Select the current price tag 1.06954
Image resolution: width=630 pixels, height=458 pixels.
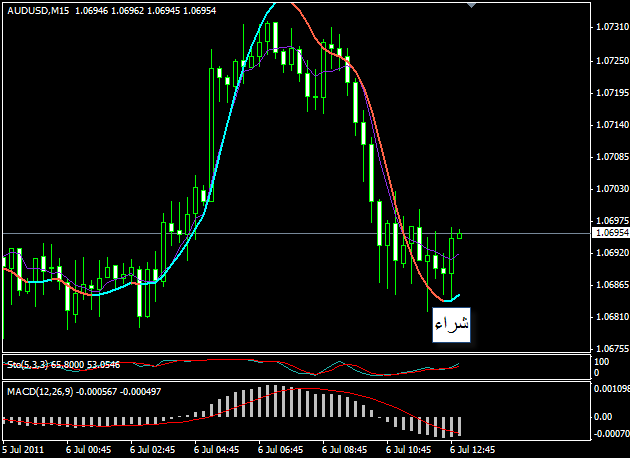tap(609, 232)
